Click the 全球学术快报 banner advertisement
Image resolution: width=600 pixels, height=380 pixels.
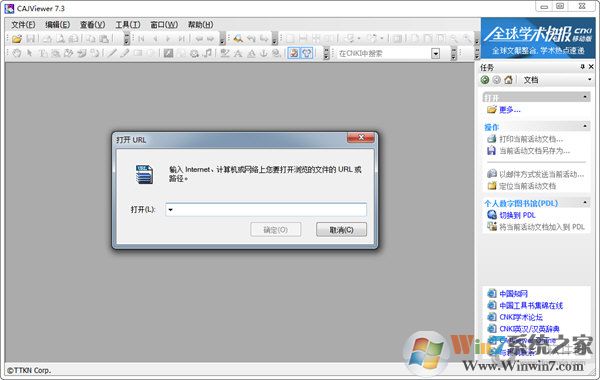coord(538,38)
